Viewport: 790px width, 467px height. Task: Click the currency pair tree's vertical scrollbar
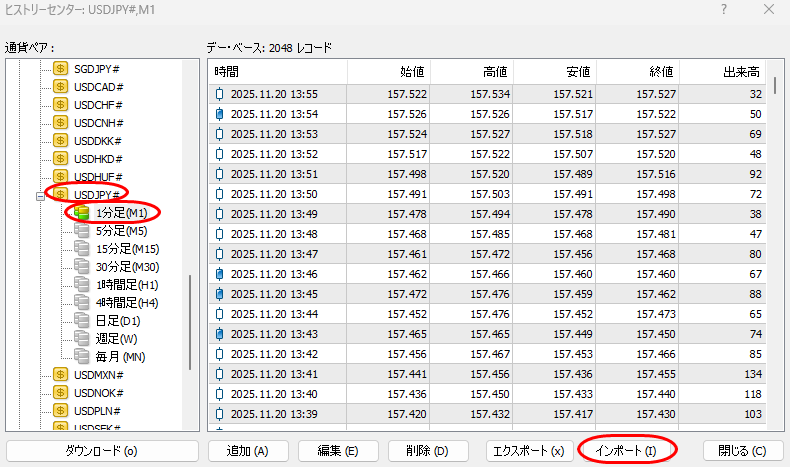(188, 320)
